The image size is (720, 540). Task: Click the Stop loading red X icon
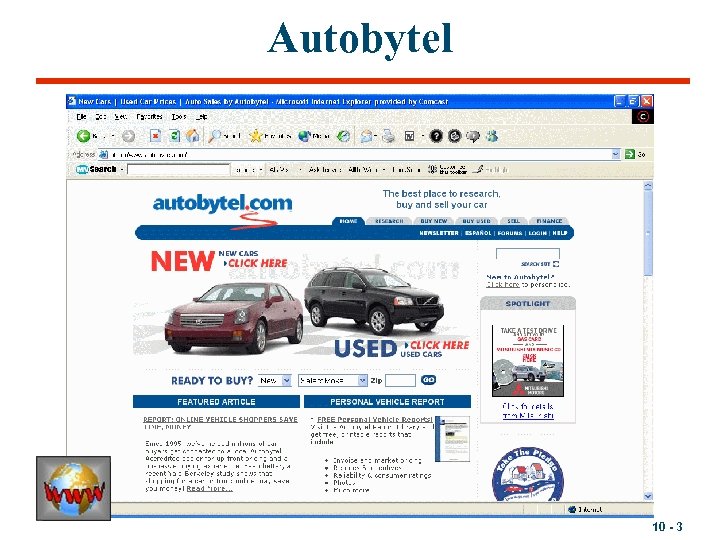(x=155, y=136)
